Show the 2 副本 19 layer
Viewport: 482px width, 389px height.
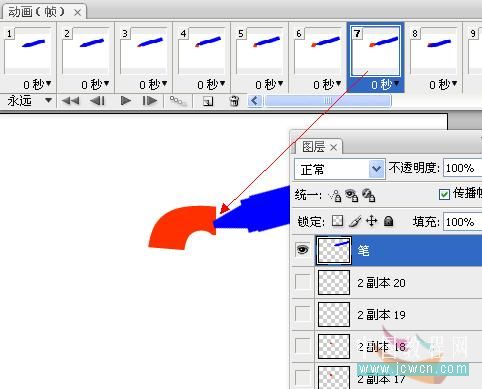pos(303,314)
